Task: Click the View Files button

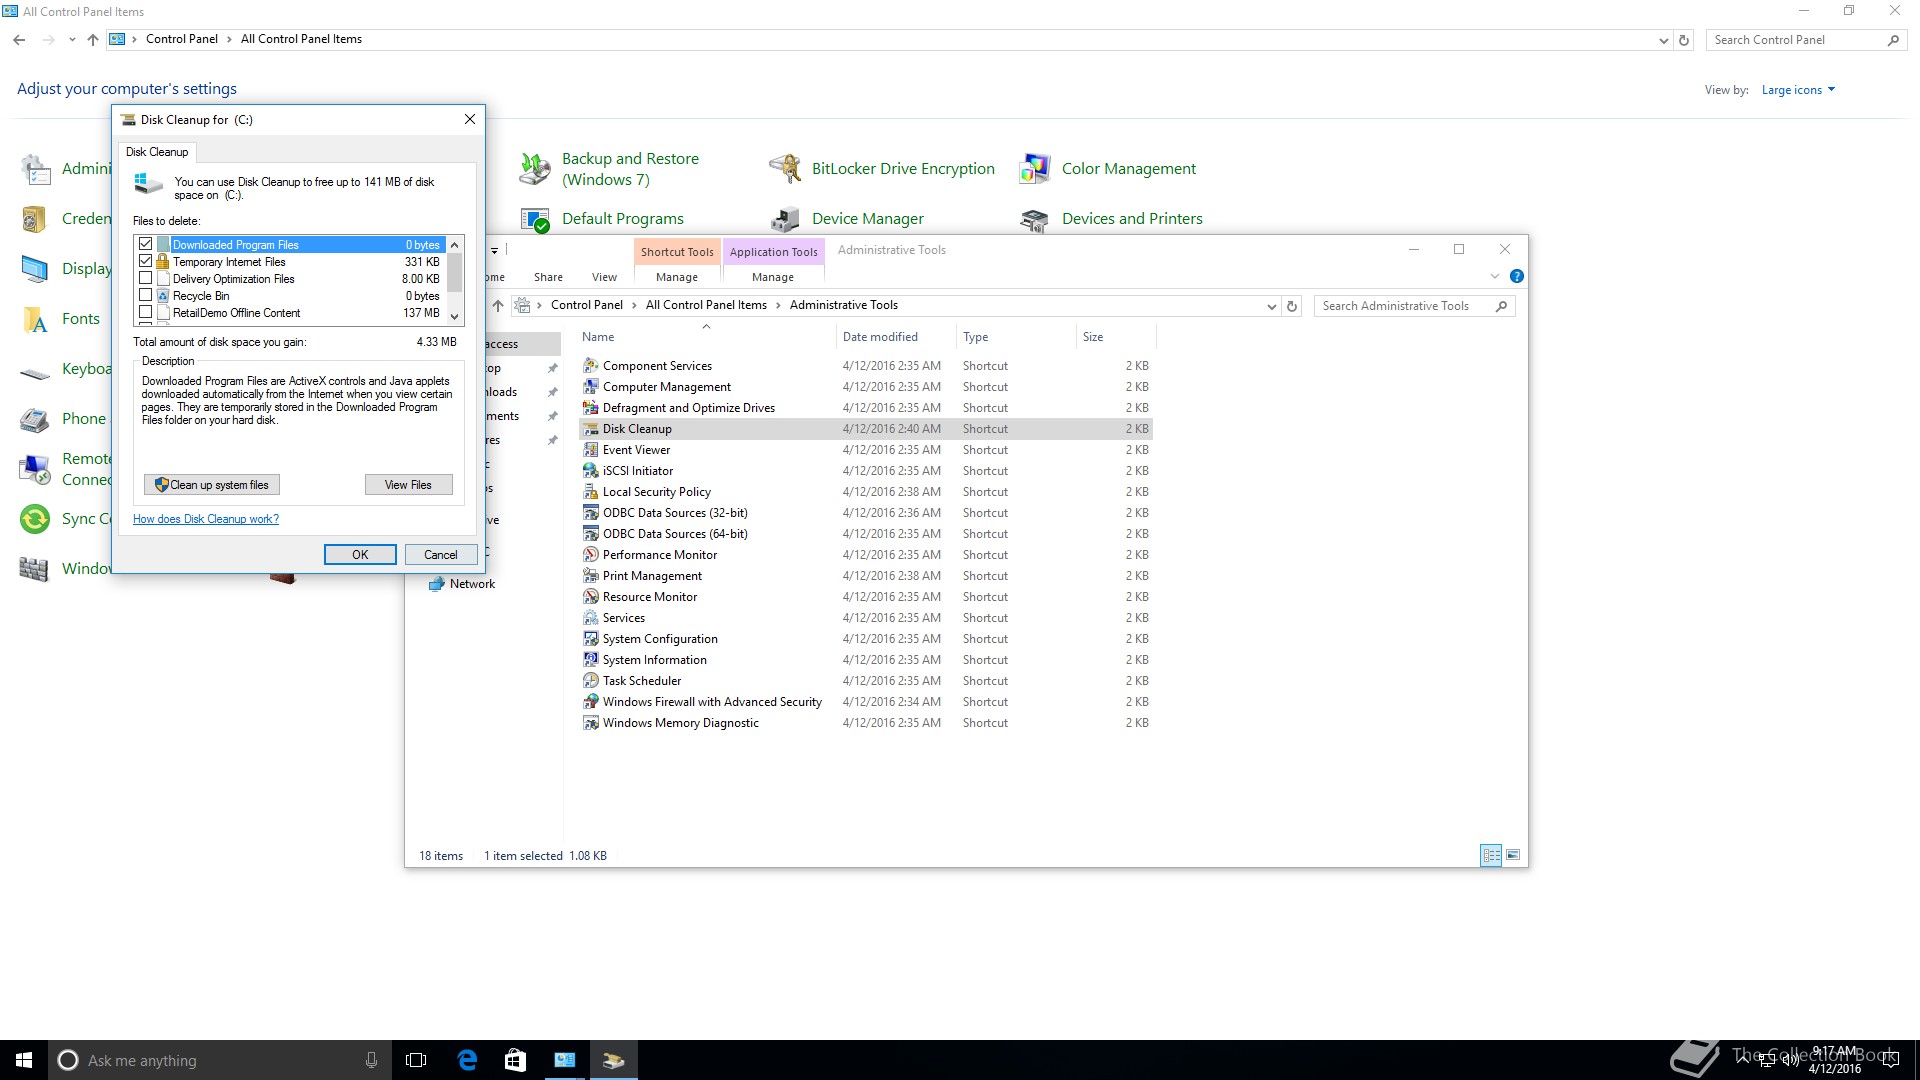Action: [x=408, y=485]
